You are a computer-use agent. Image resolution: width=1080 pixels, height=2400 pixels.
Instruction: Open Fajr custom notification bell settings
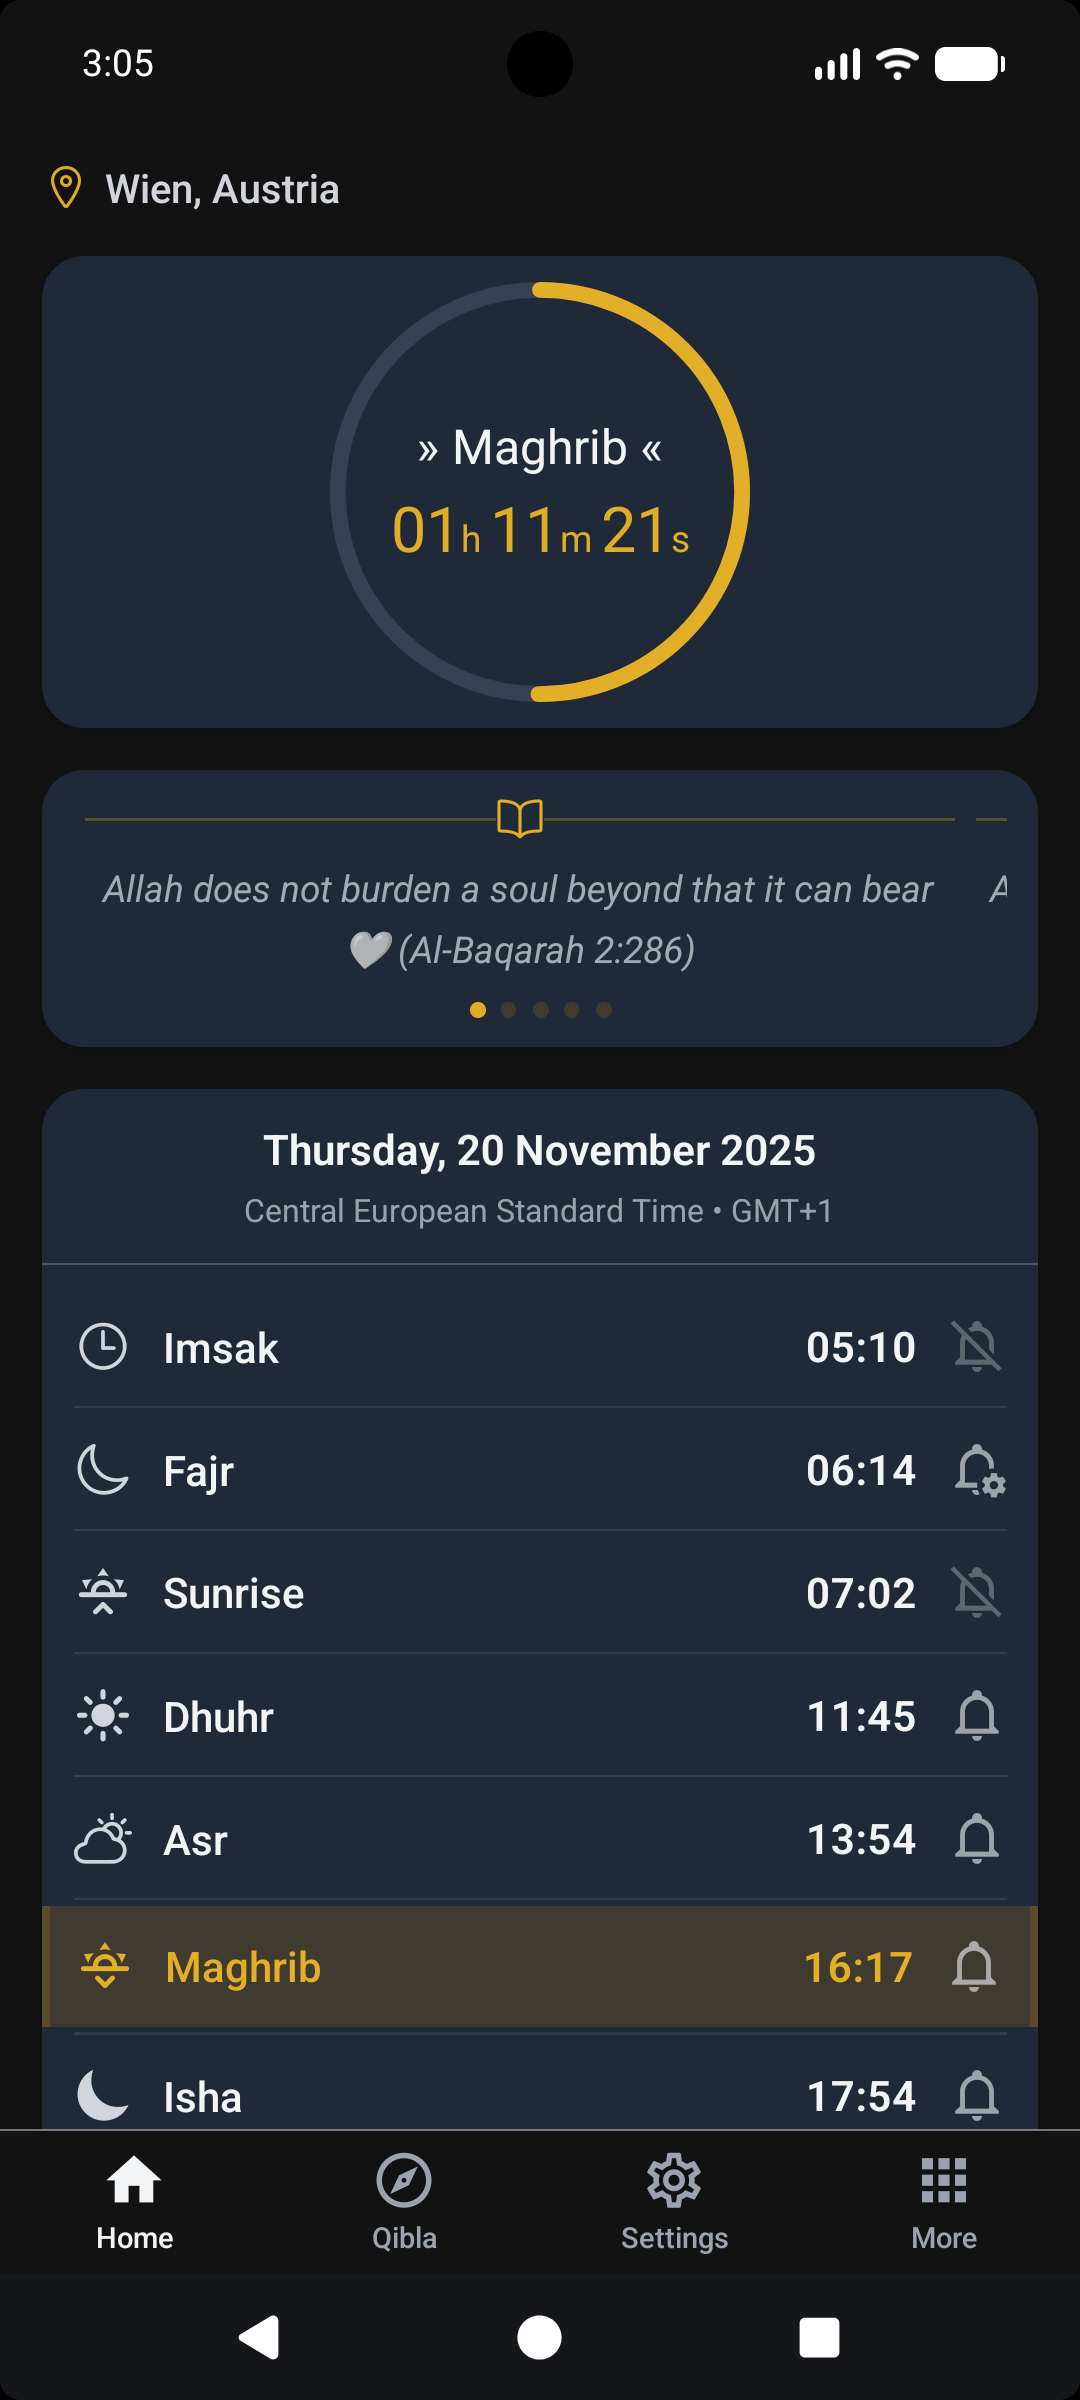pos(978,1471)
